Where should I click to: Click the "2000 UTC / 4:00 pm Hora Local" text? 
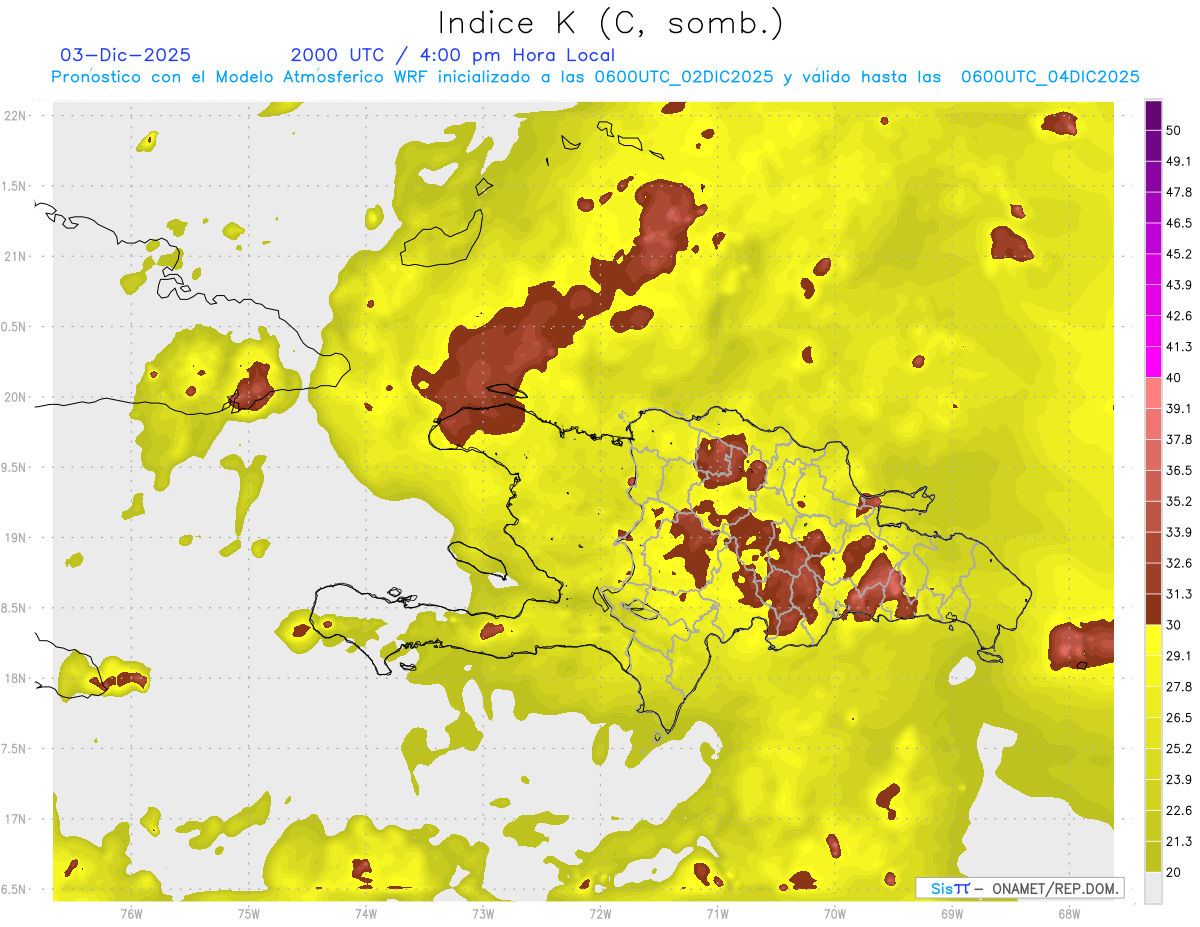click(x=453, y=55)
